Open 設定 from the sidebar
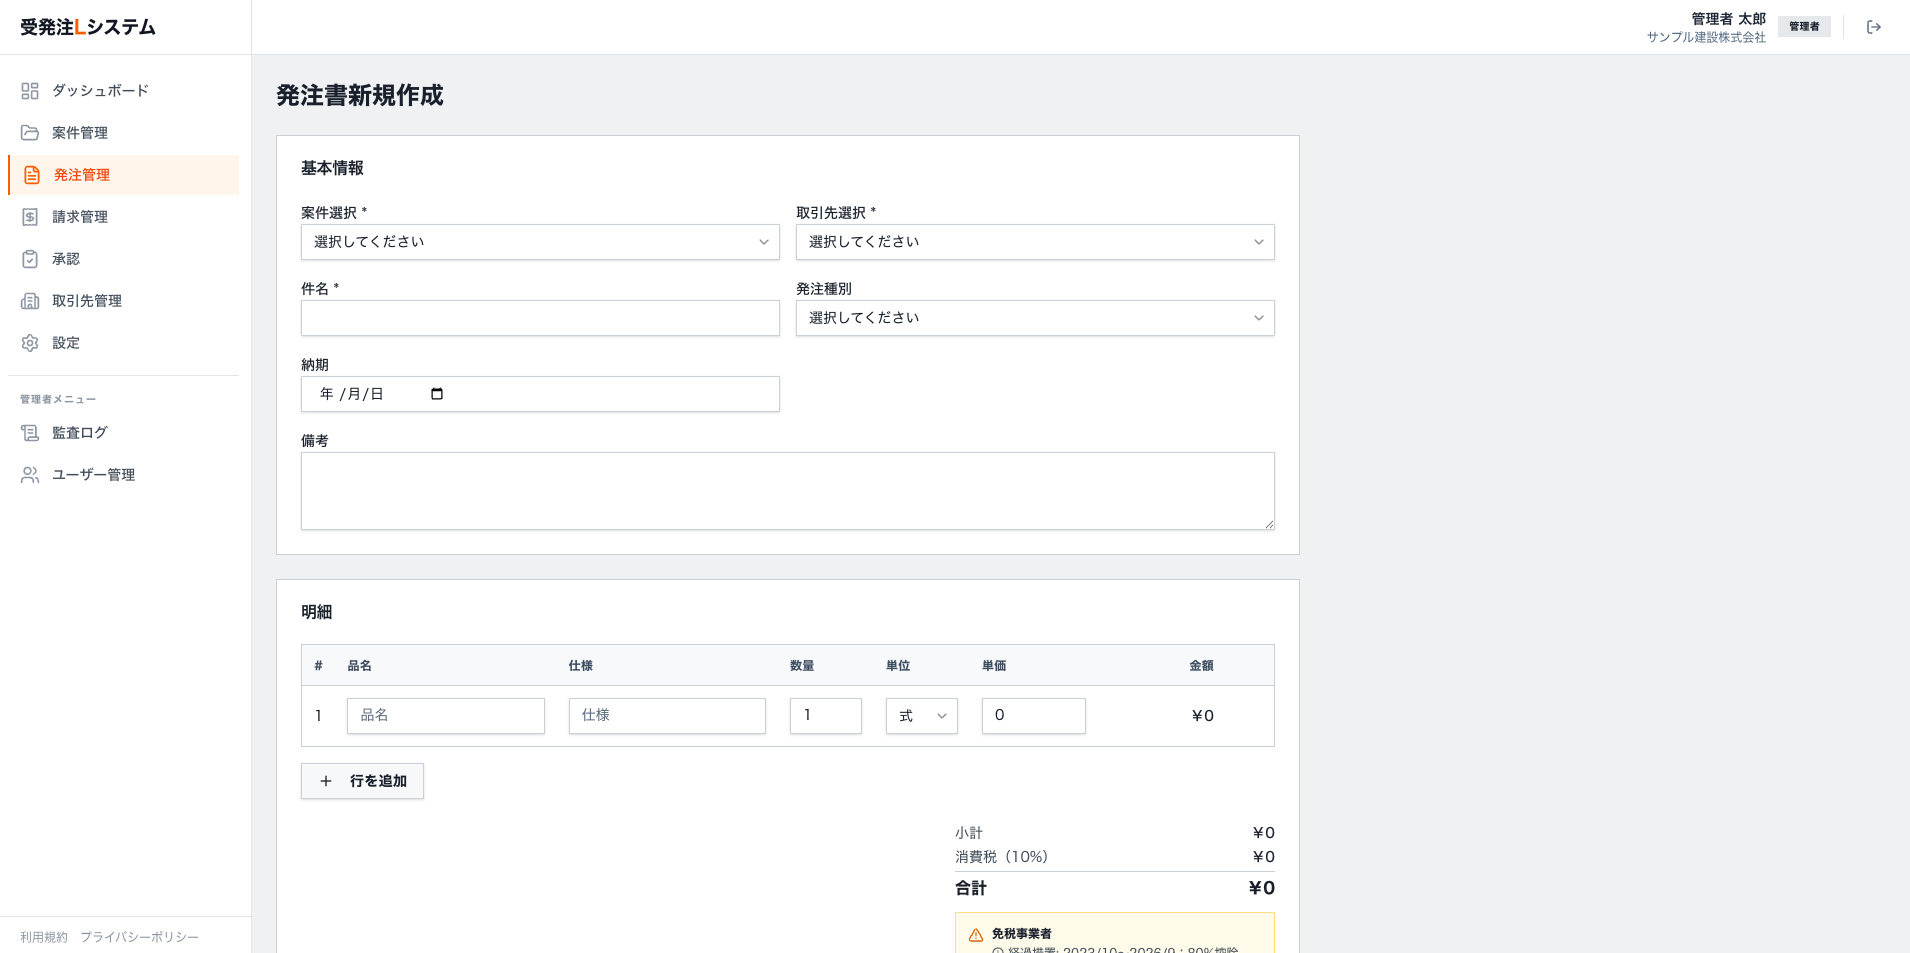Image resolution: width=1910 pixels, height=953 pixels. tap(123, 343)
